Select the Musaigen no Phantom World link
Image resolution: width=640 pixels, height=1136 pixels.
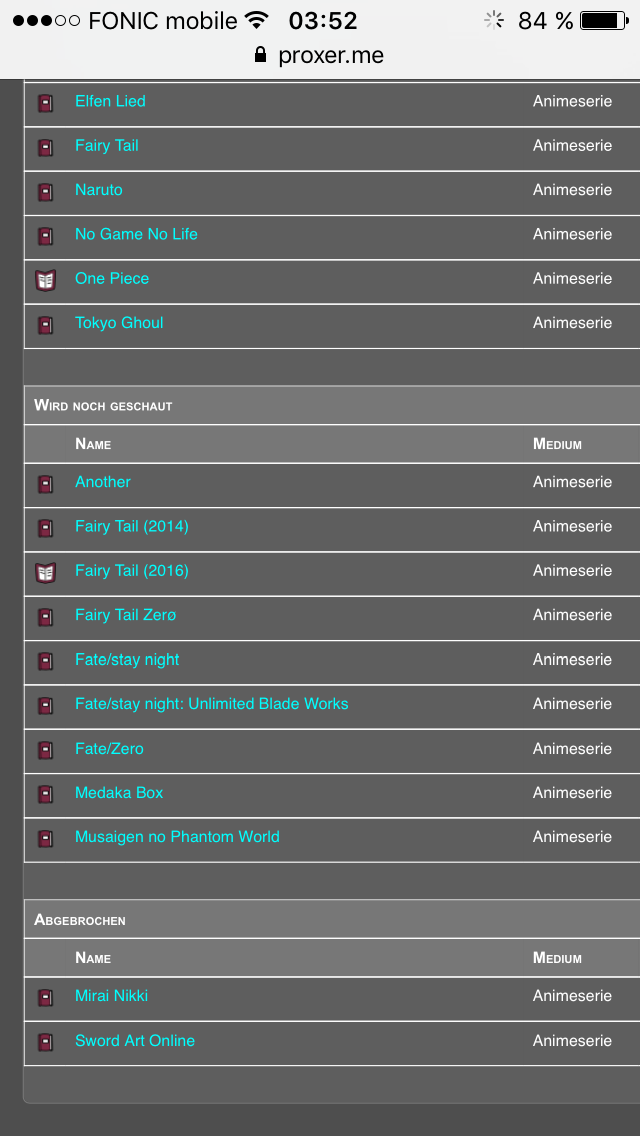coord(177,837)
